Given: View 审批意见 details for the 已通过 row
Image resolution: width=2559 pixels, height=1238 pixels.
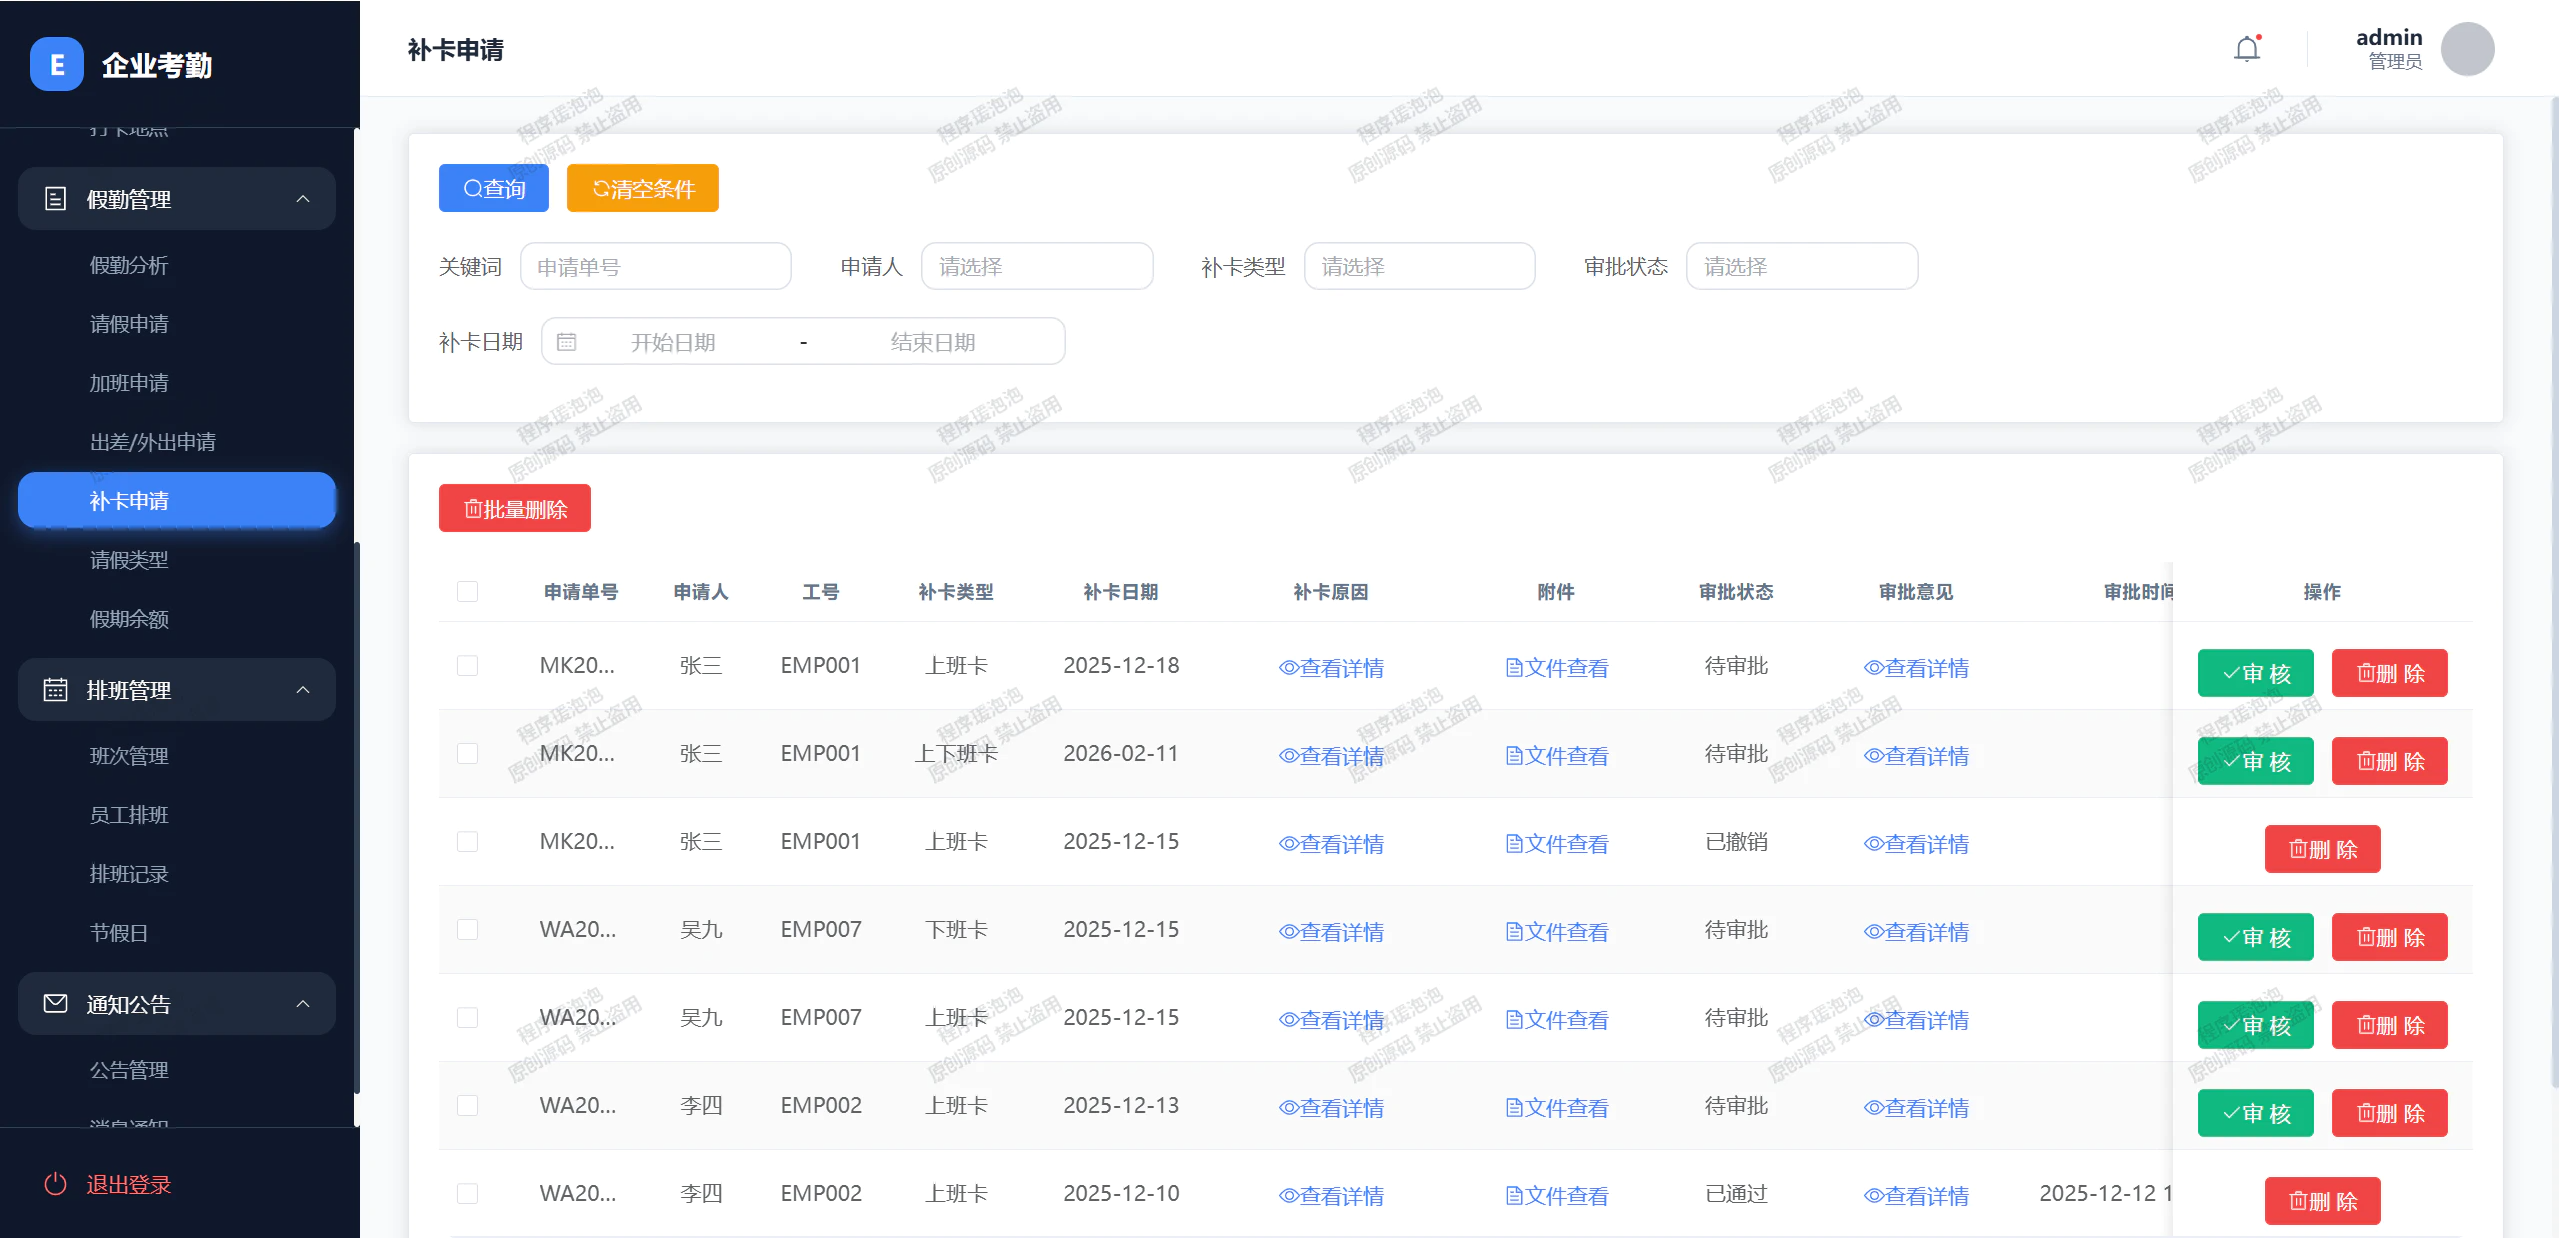Looking at the screenshot, I should (1916, 1195).
